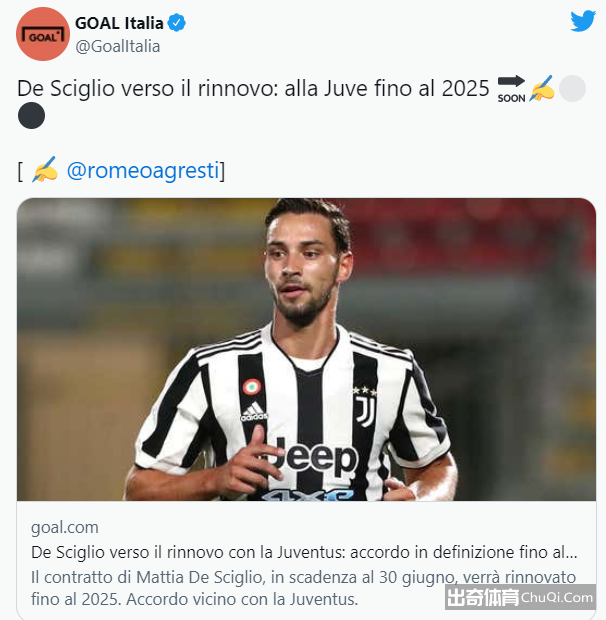Click the black circle emoji

pyautogui.click(x=32, y=115)
